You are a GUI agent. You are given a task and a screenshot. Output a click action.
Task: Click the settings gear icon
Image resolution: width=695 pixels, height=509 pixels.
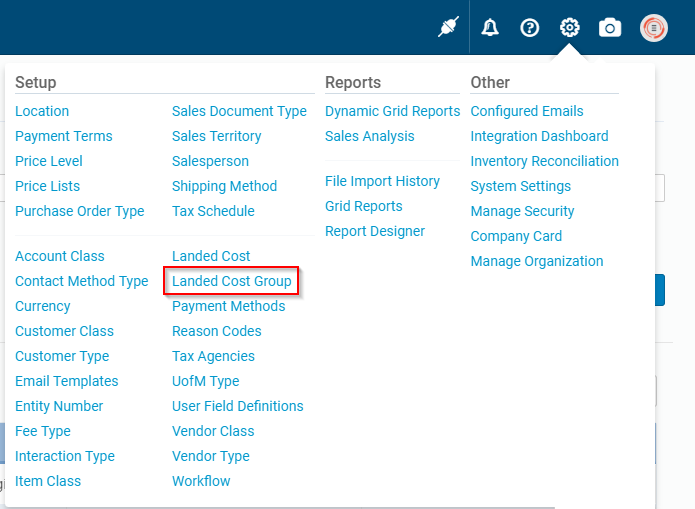[x=570, y=28]
